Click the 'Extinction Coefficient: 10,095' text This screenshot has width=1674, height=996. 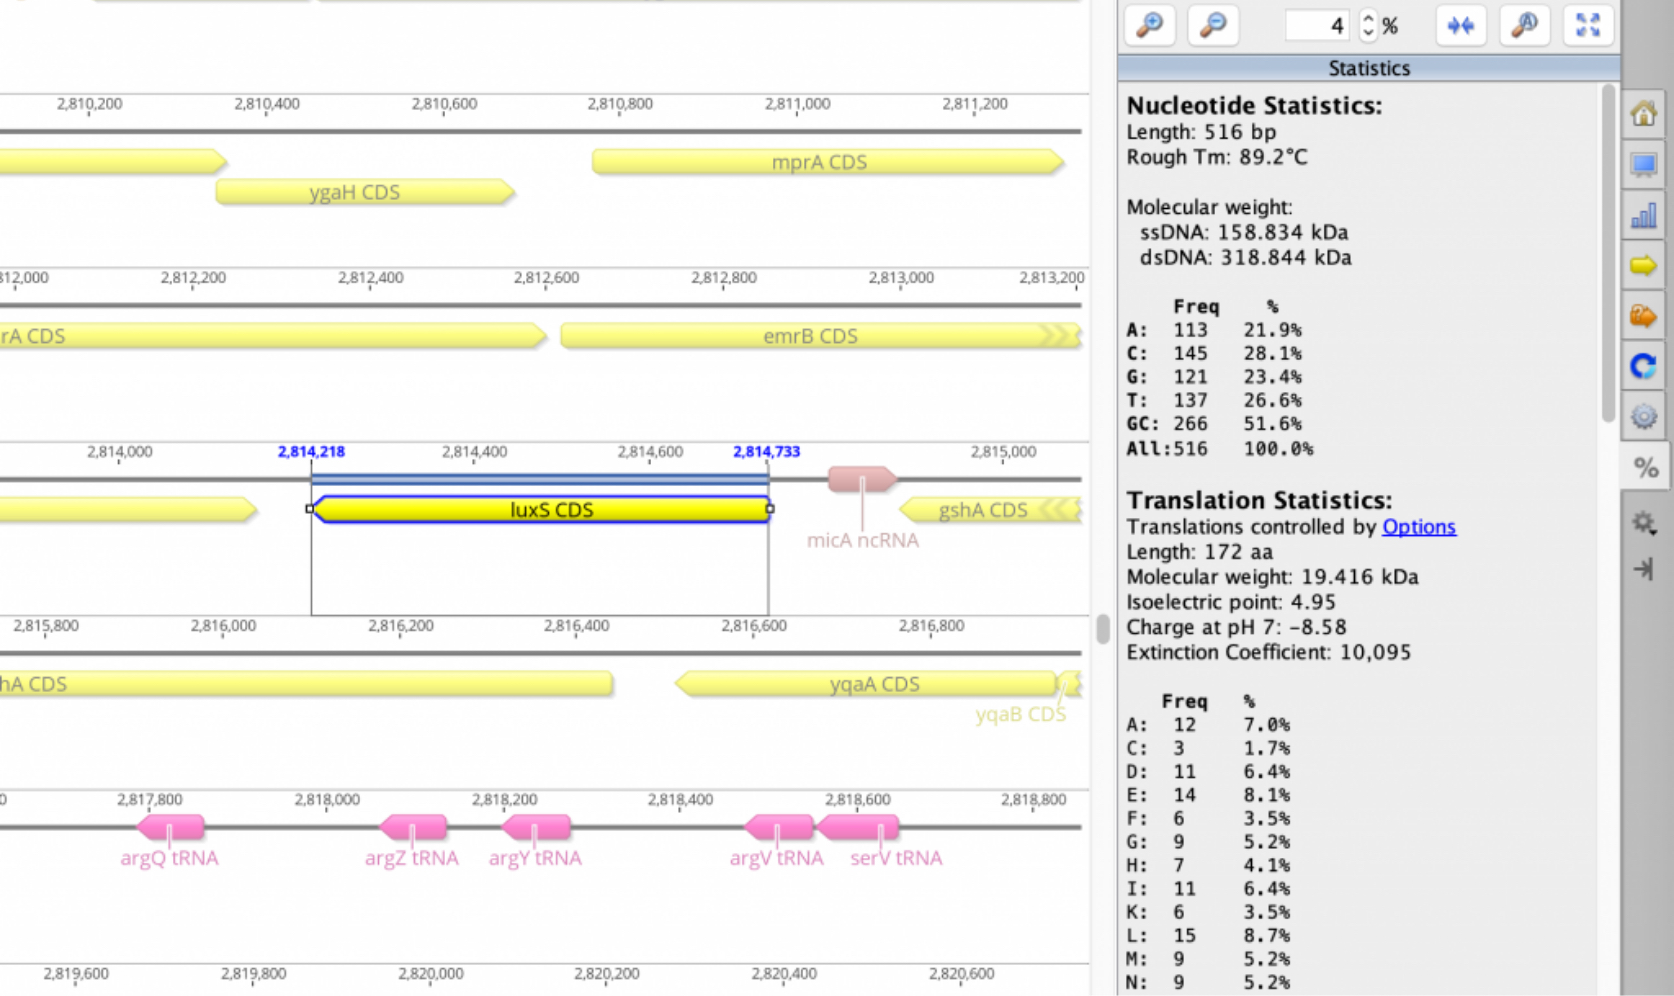(x=1269, y=652)
